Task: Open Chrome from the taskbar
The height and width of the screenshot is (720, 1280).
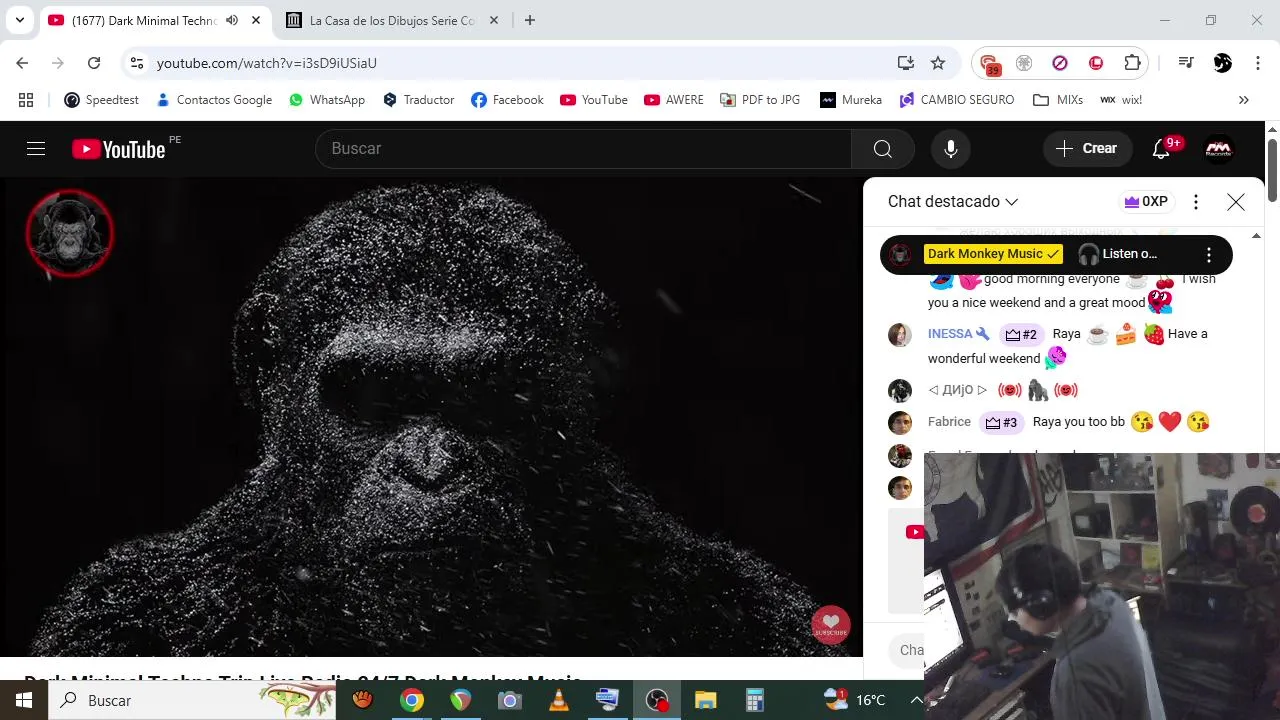Action: point(412,700)
